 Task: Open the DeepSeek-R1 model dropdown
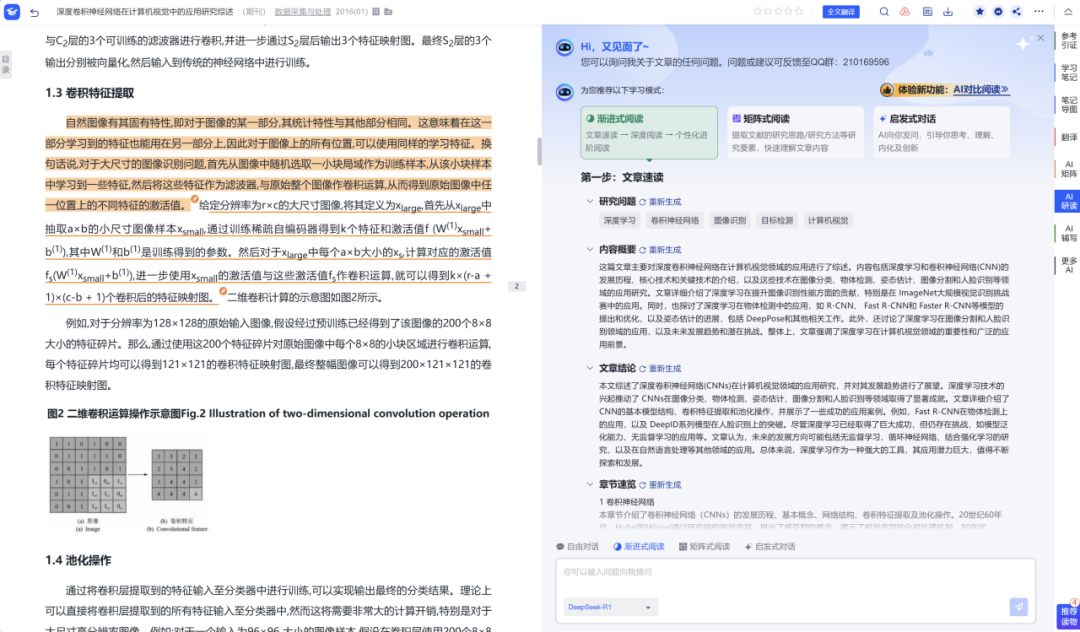610,607
